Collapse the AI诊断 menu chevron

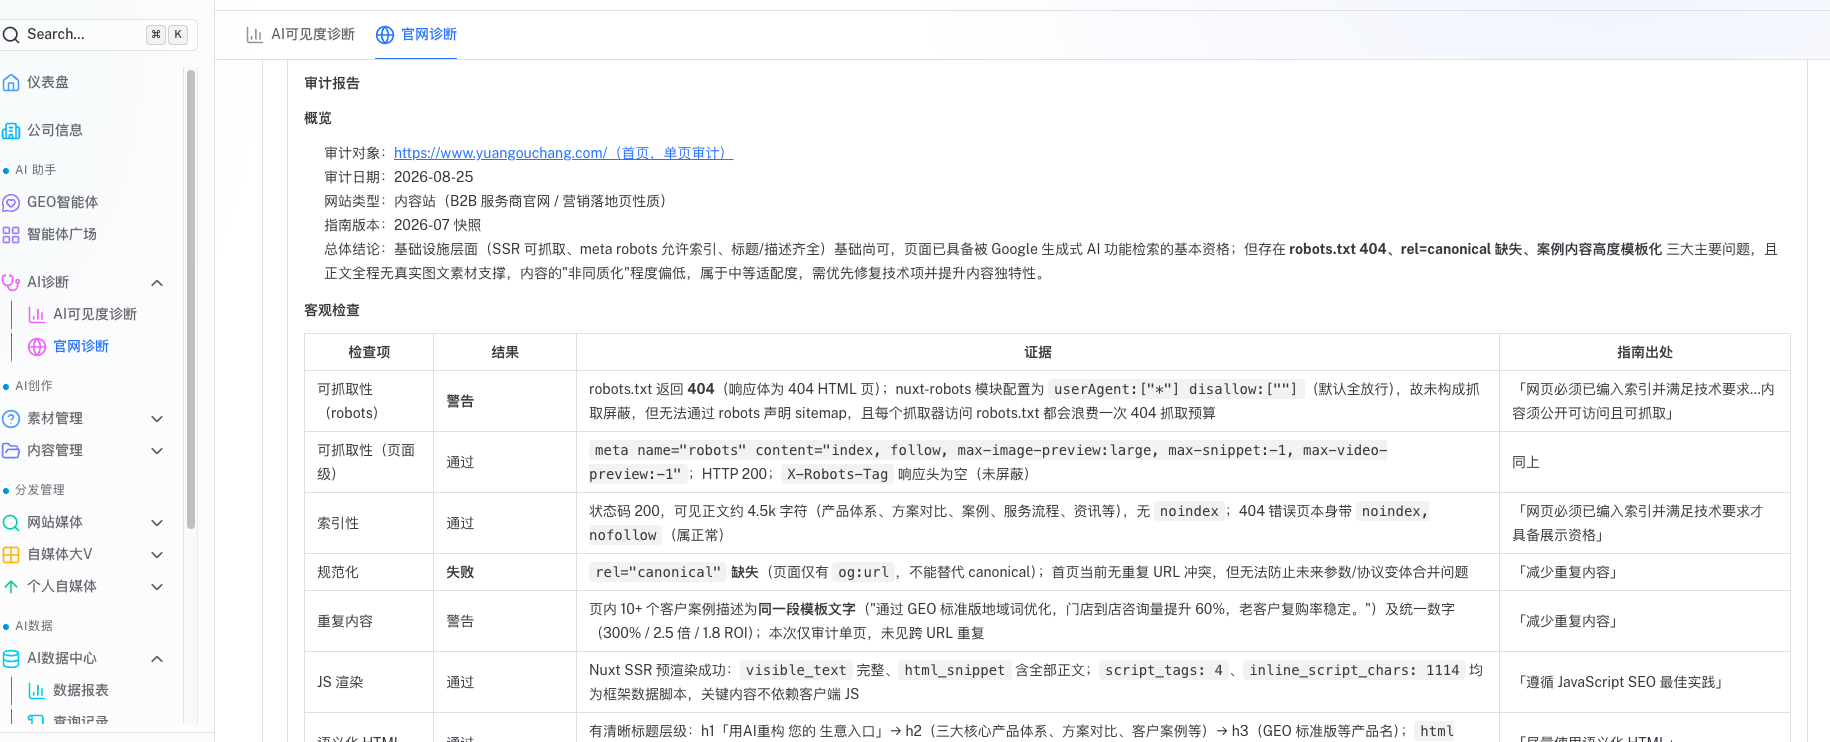tap(157, 283)
